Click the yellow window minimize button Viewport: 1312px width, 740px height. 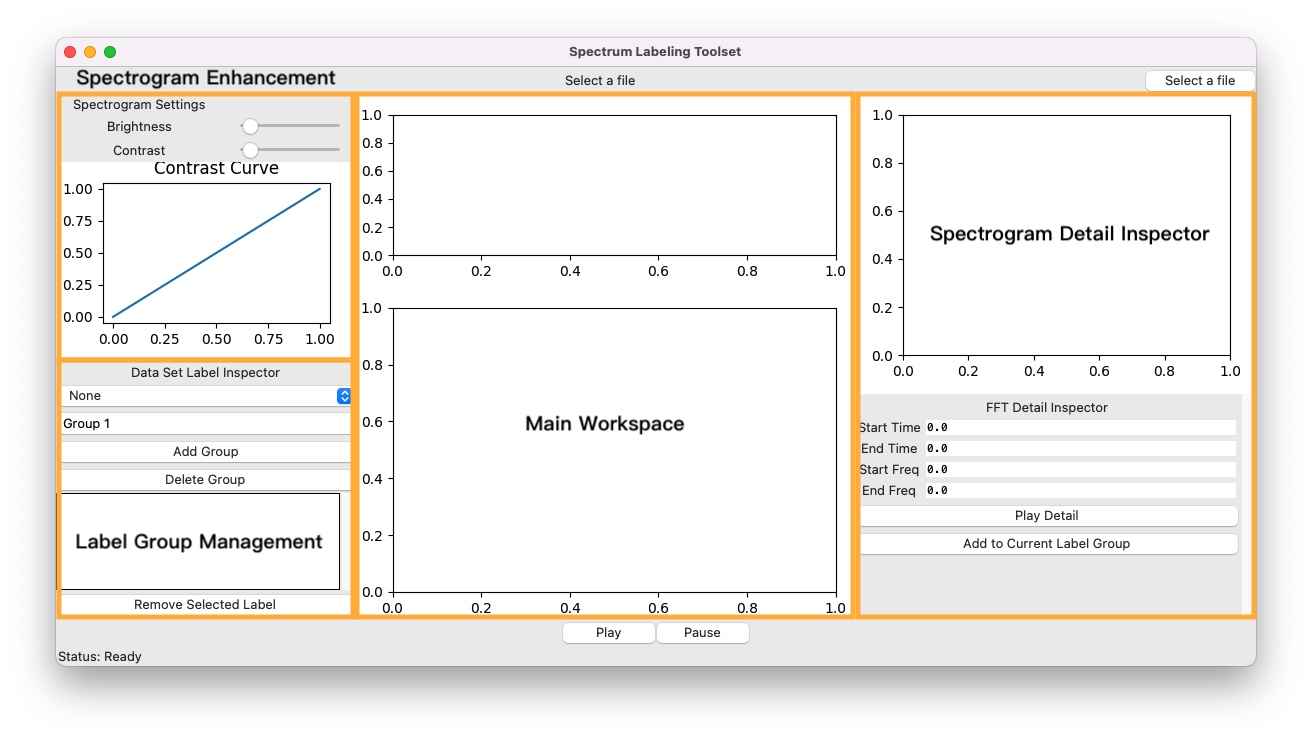(90, 52)
